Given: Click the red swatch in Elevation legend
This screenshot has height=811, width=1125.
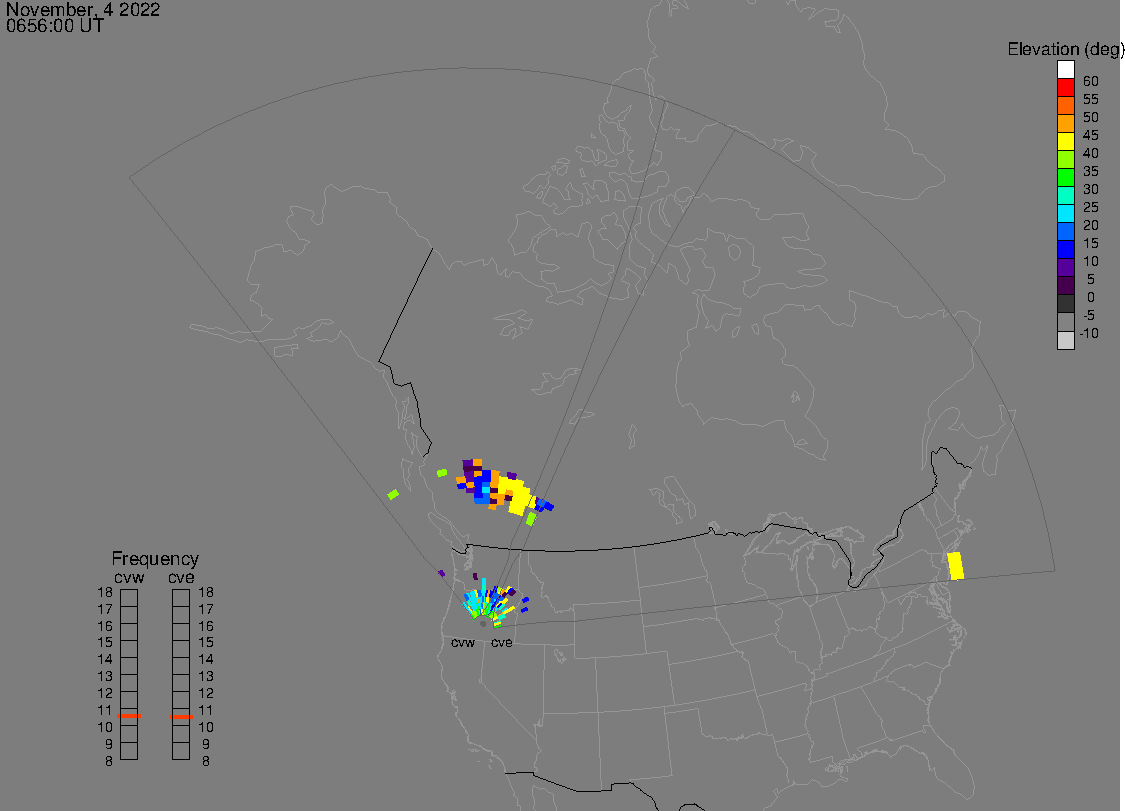Looking at the screenshot, I should [1066, 87].
